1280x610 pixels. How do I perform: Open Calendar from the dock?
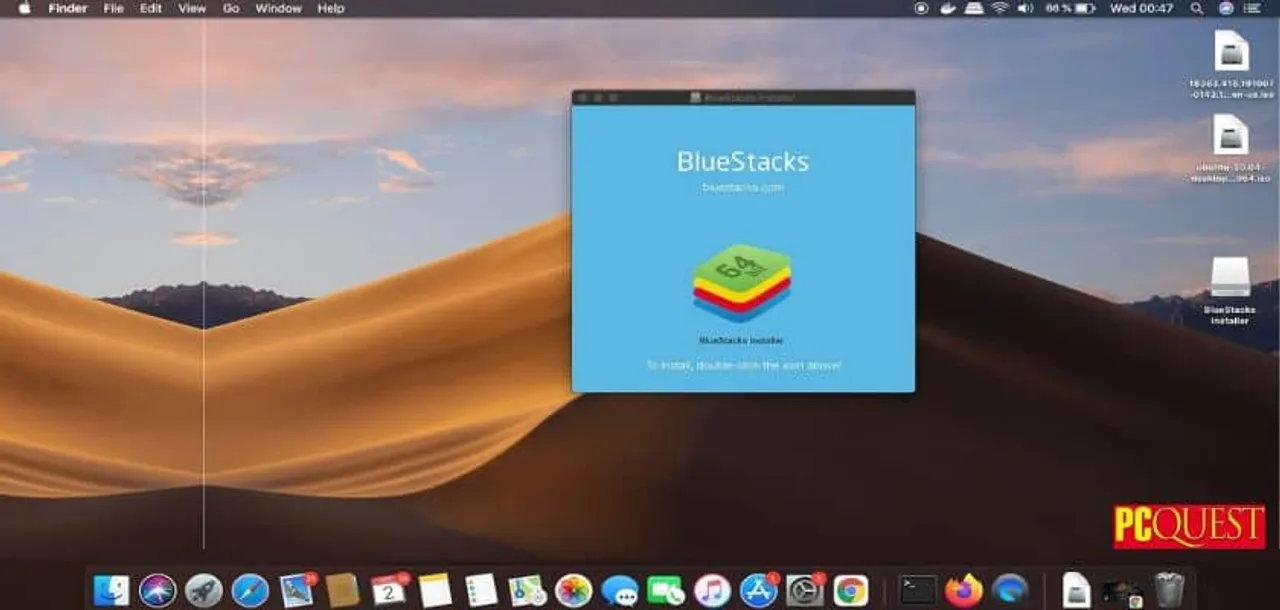click(x=388, y=590)
